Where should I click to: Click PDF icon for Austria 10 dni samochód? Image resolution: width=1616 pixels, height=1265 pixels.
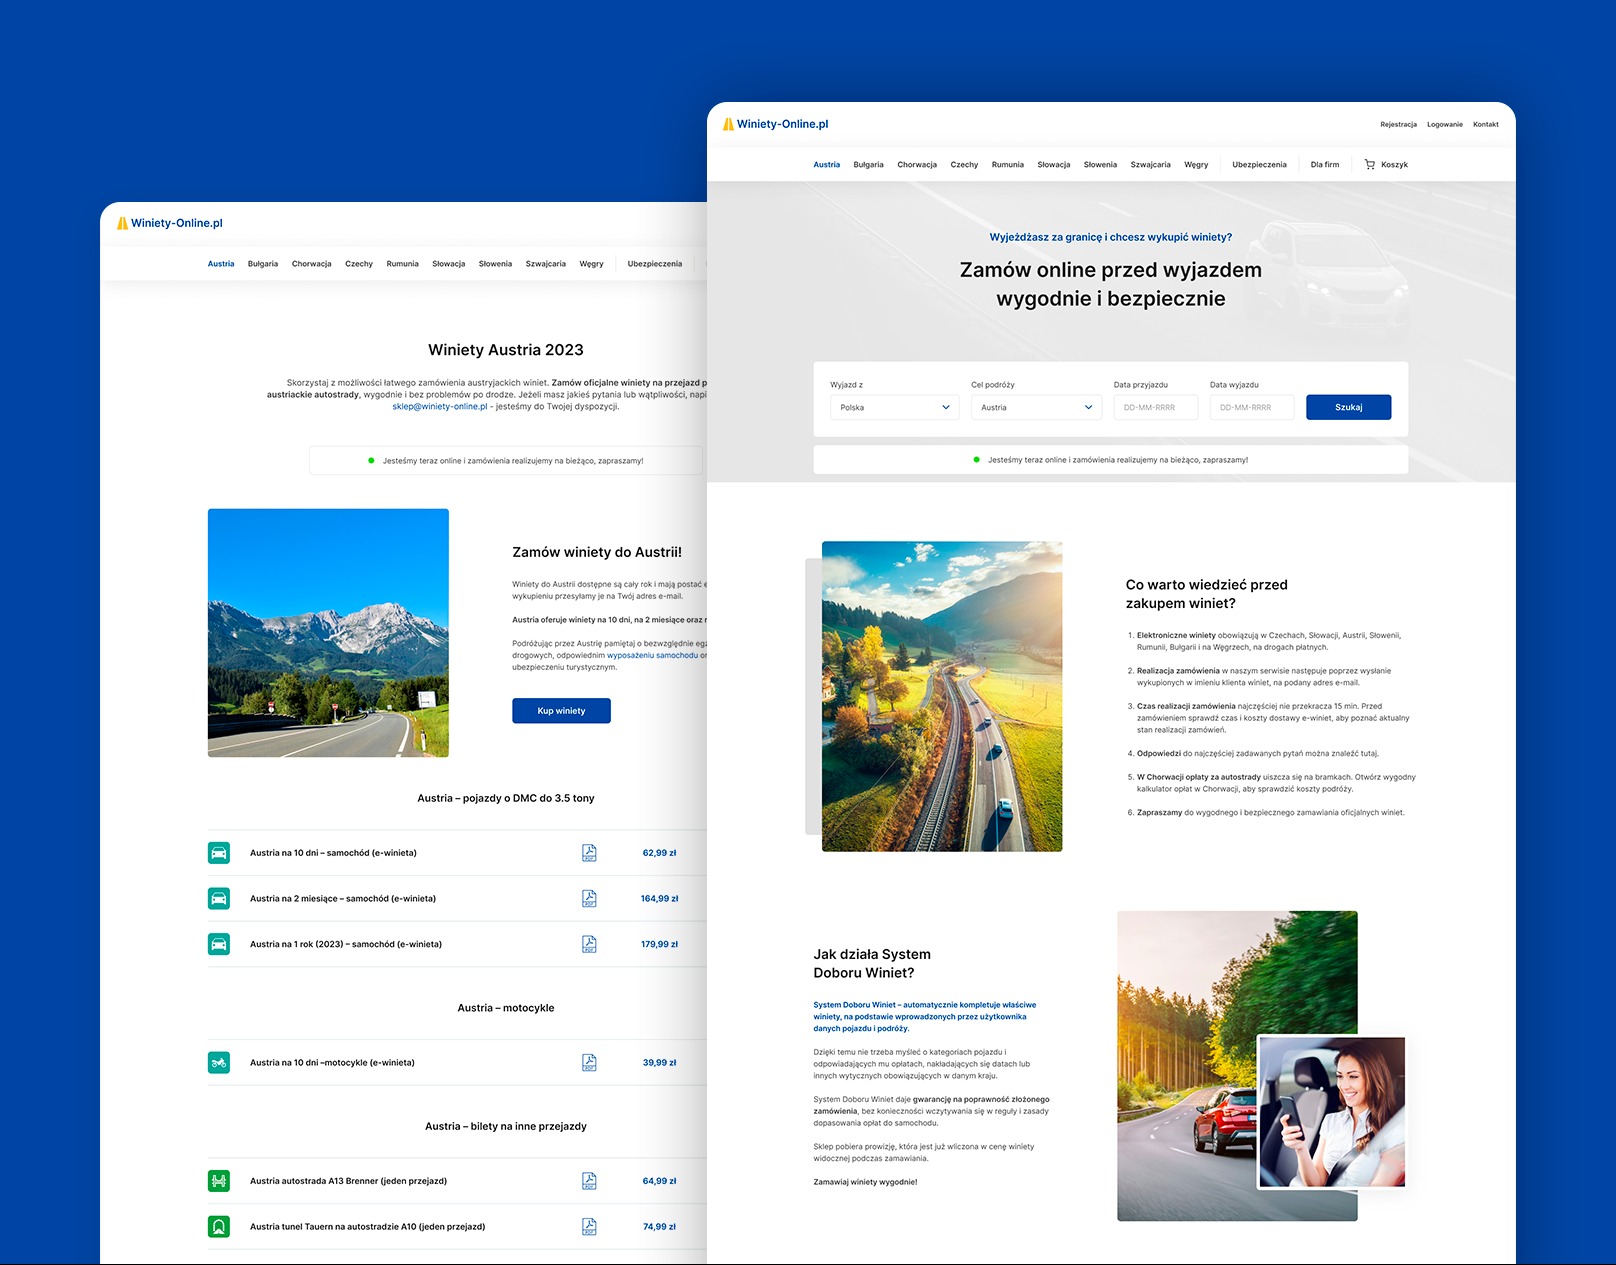pyautogui.click(x=589, y=853)
